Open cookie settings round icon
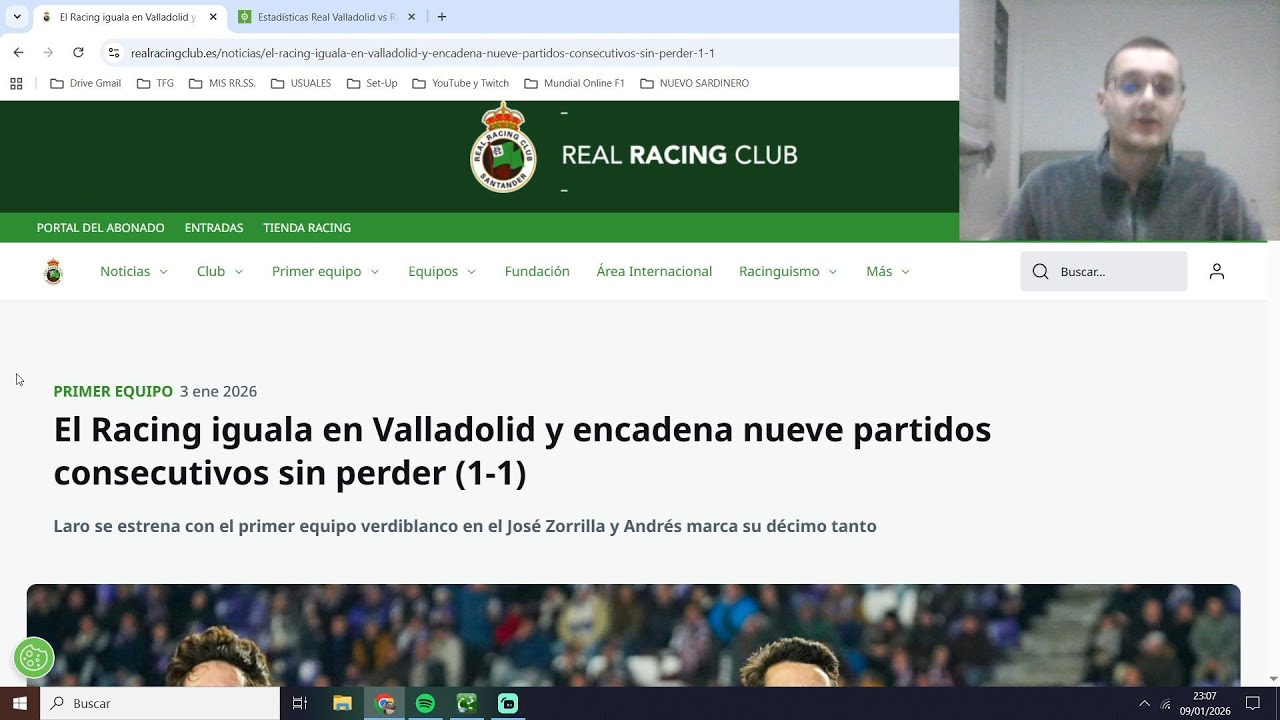 point(34,658)
